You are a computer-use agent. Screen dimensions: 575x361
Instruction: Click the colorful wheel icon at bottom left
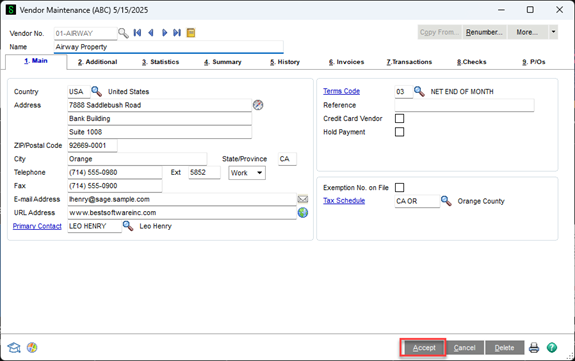[x=32, y=347]
